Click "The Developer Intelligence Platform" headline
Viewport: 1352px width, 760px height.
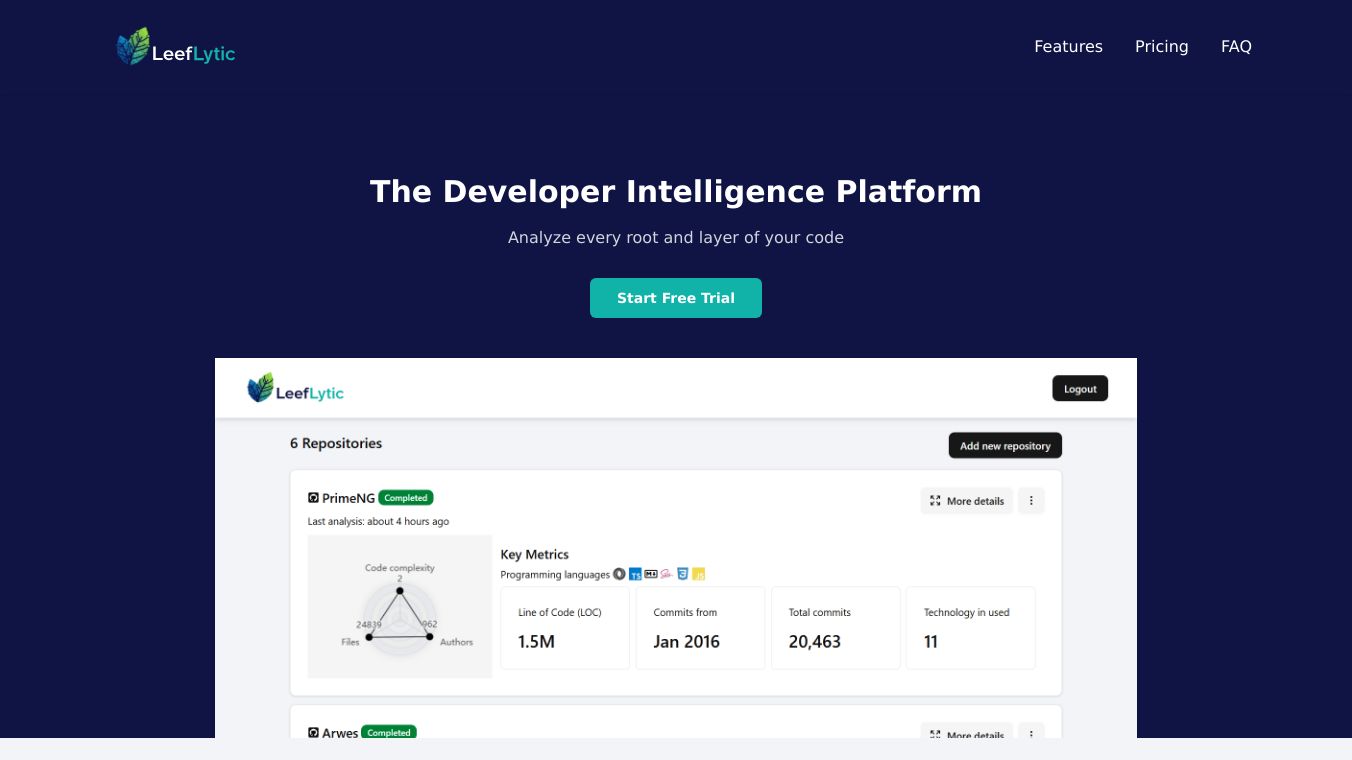point(676,191)
